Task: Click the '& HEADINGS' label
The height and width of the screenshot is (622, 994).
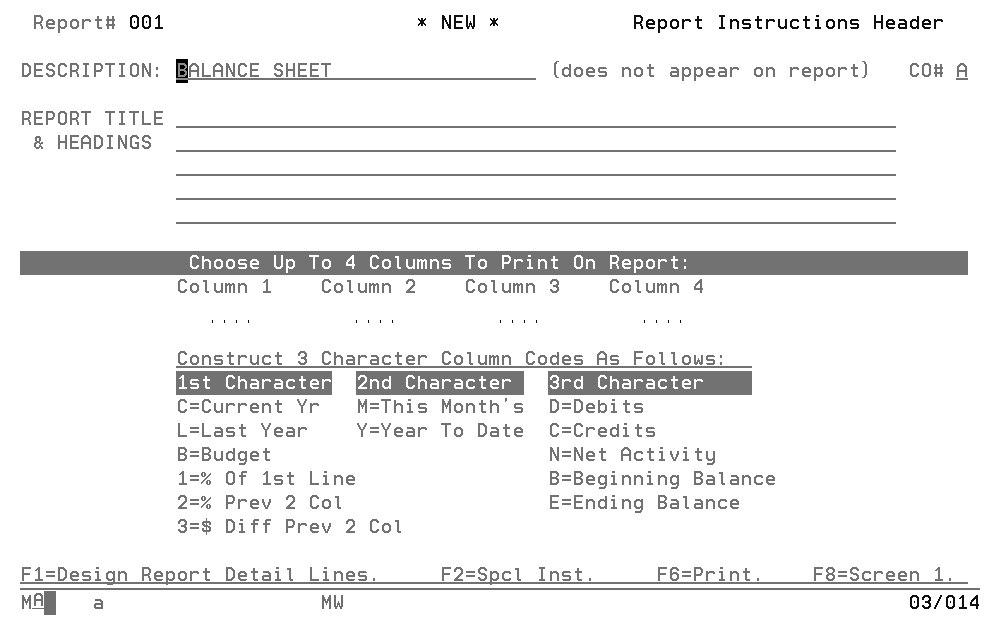Action: click(93, 143)
